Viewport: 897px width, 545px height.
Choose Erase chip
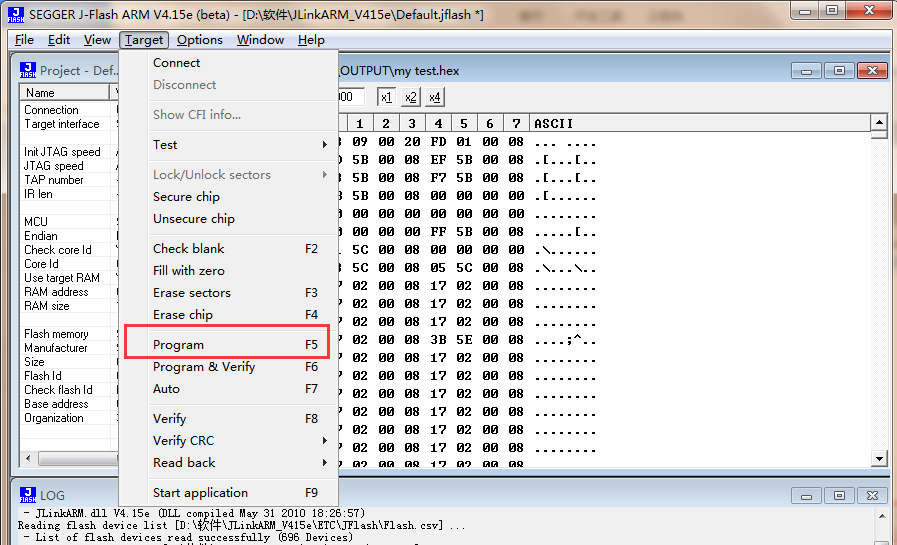click(229, 315)
